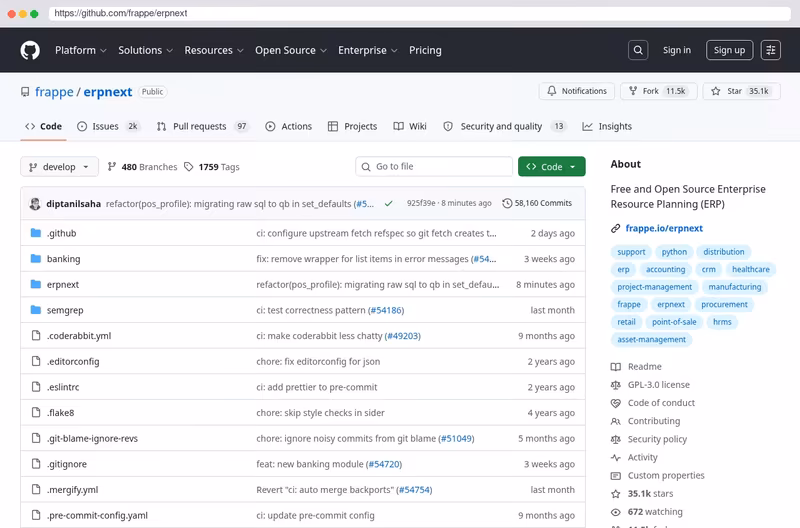The height and width of the screenshot is (528, 800).
Task: Expand the Resources menu
Action: coord(214,51)
